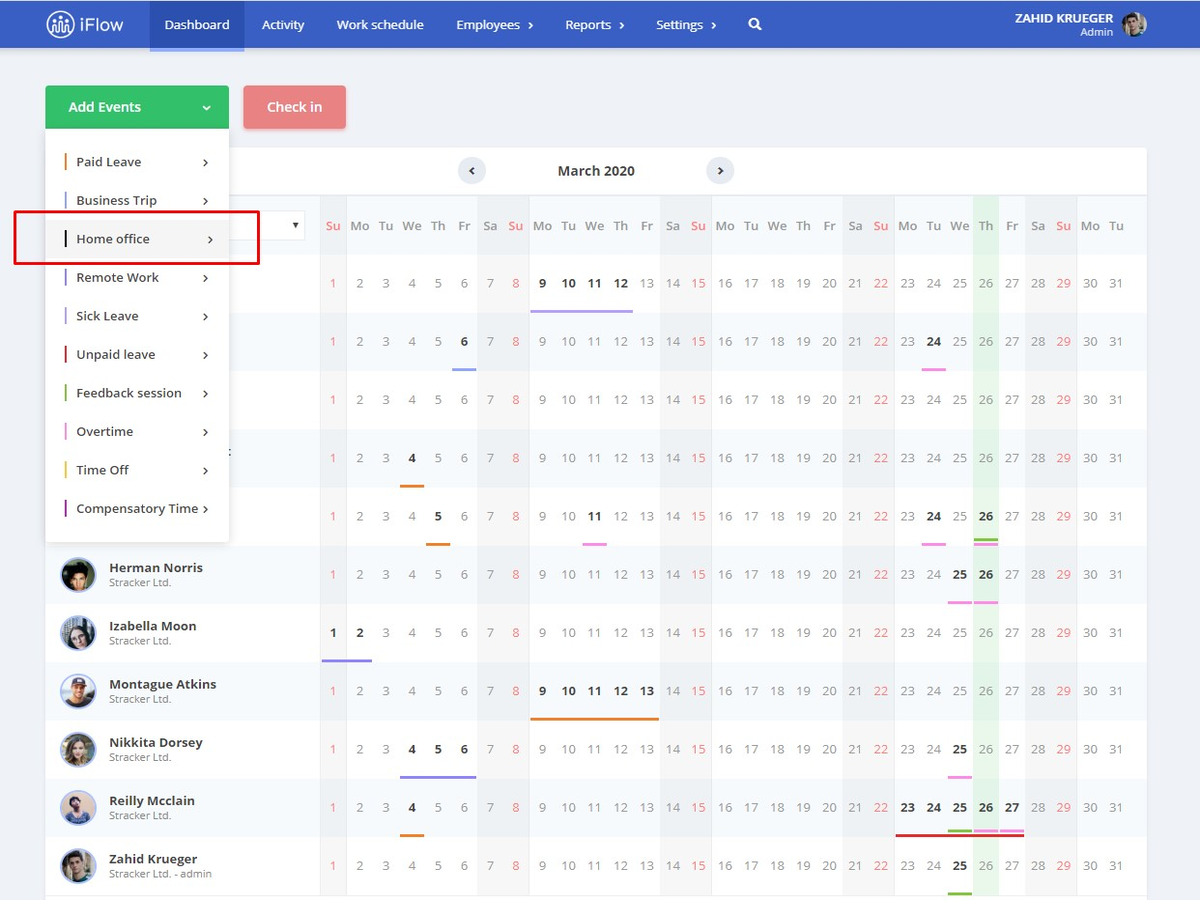
Task: Click Montague Atkins avatar
Action: pyautogui.click(x=78, y=691)
